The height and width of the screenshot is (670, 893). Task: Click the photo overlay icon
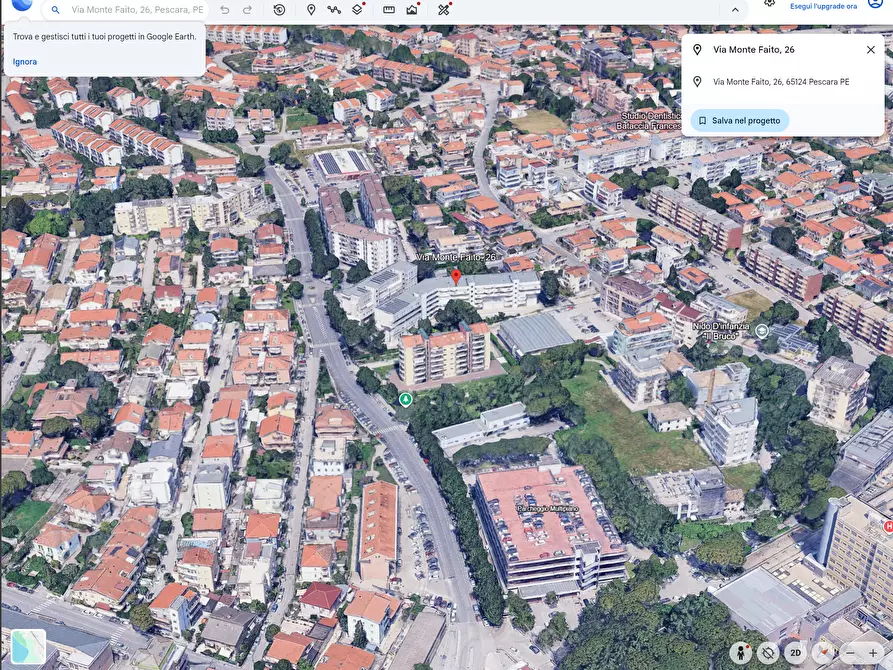coord(412,8)
